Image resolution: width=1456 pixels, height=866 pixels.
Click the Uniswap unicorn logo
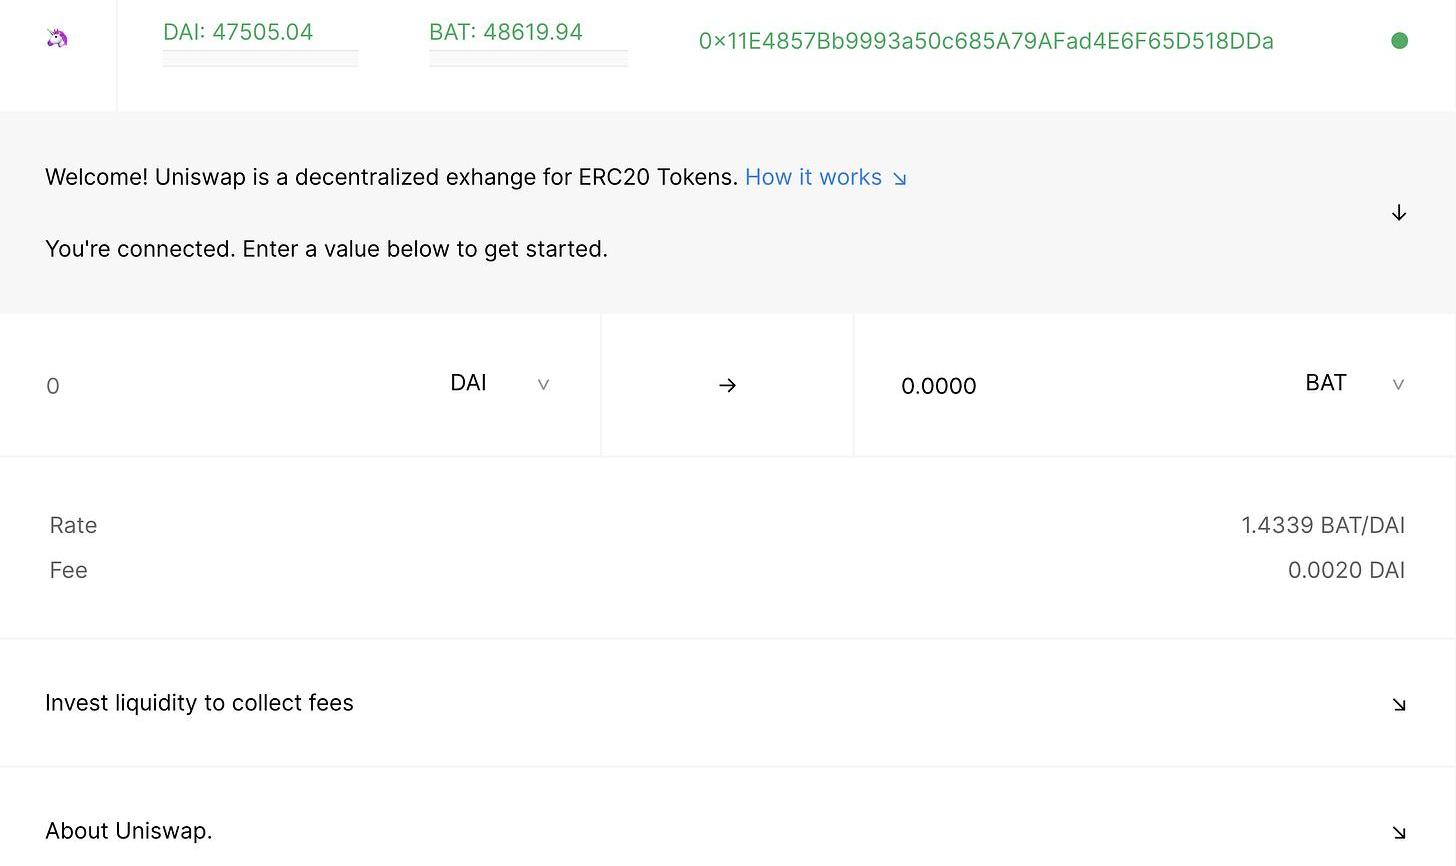click(57, 38)
